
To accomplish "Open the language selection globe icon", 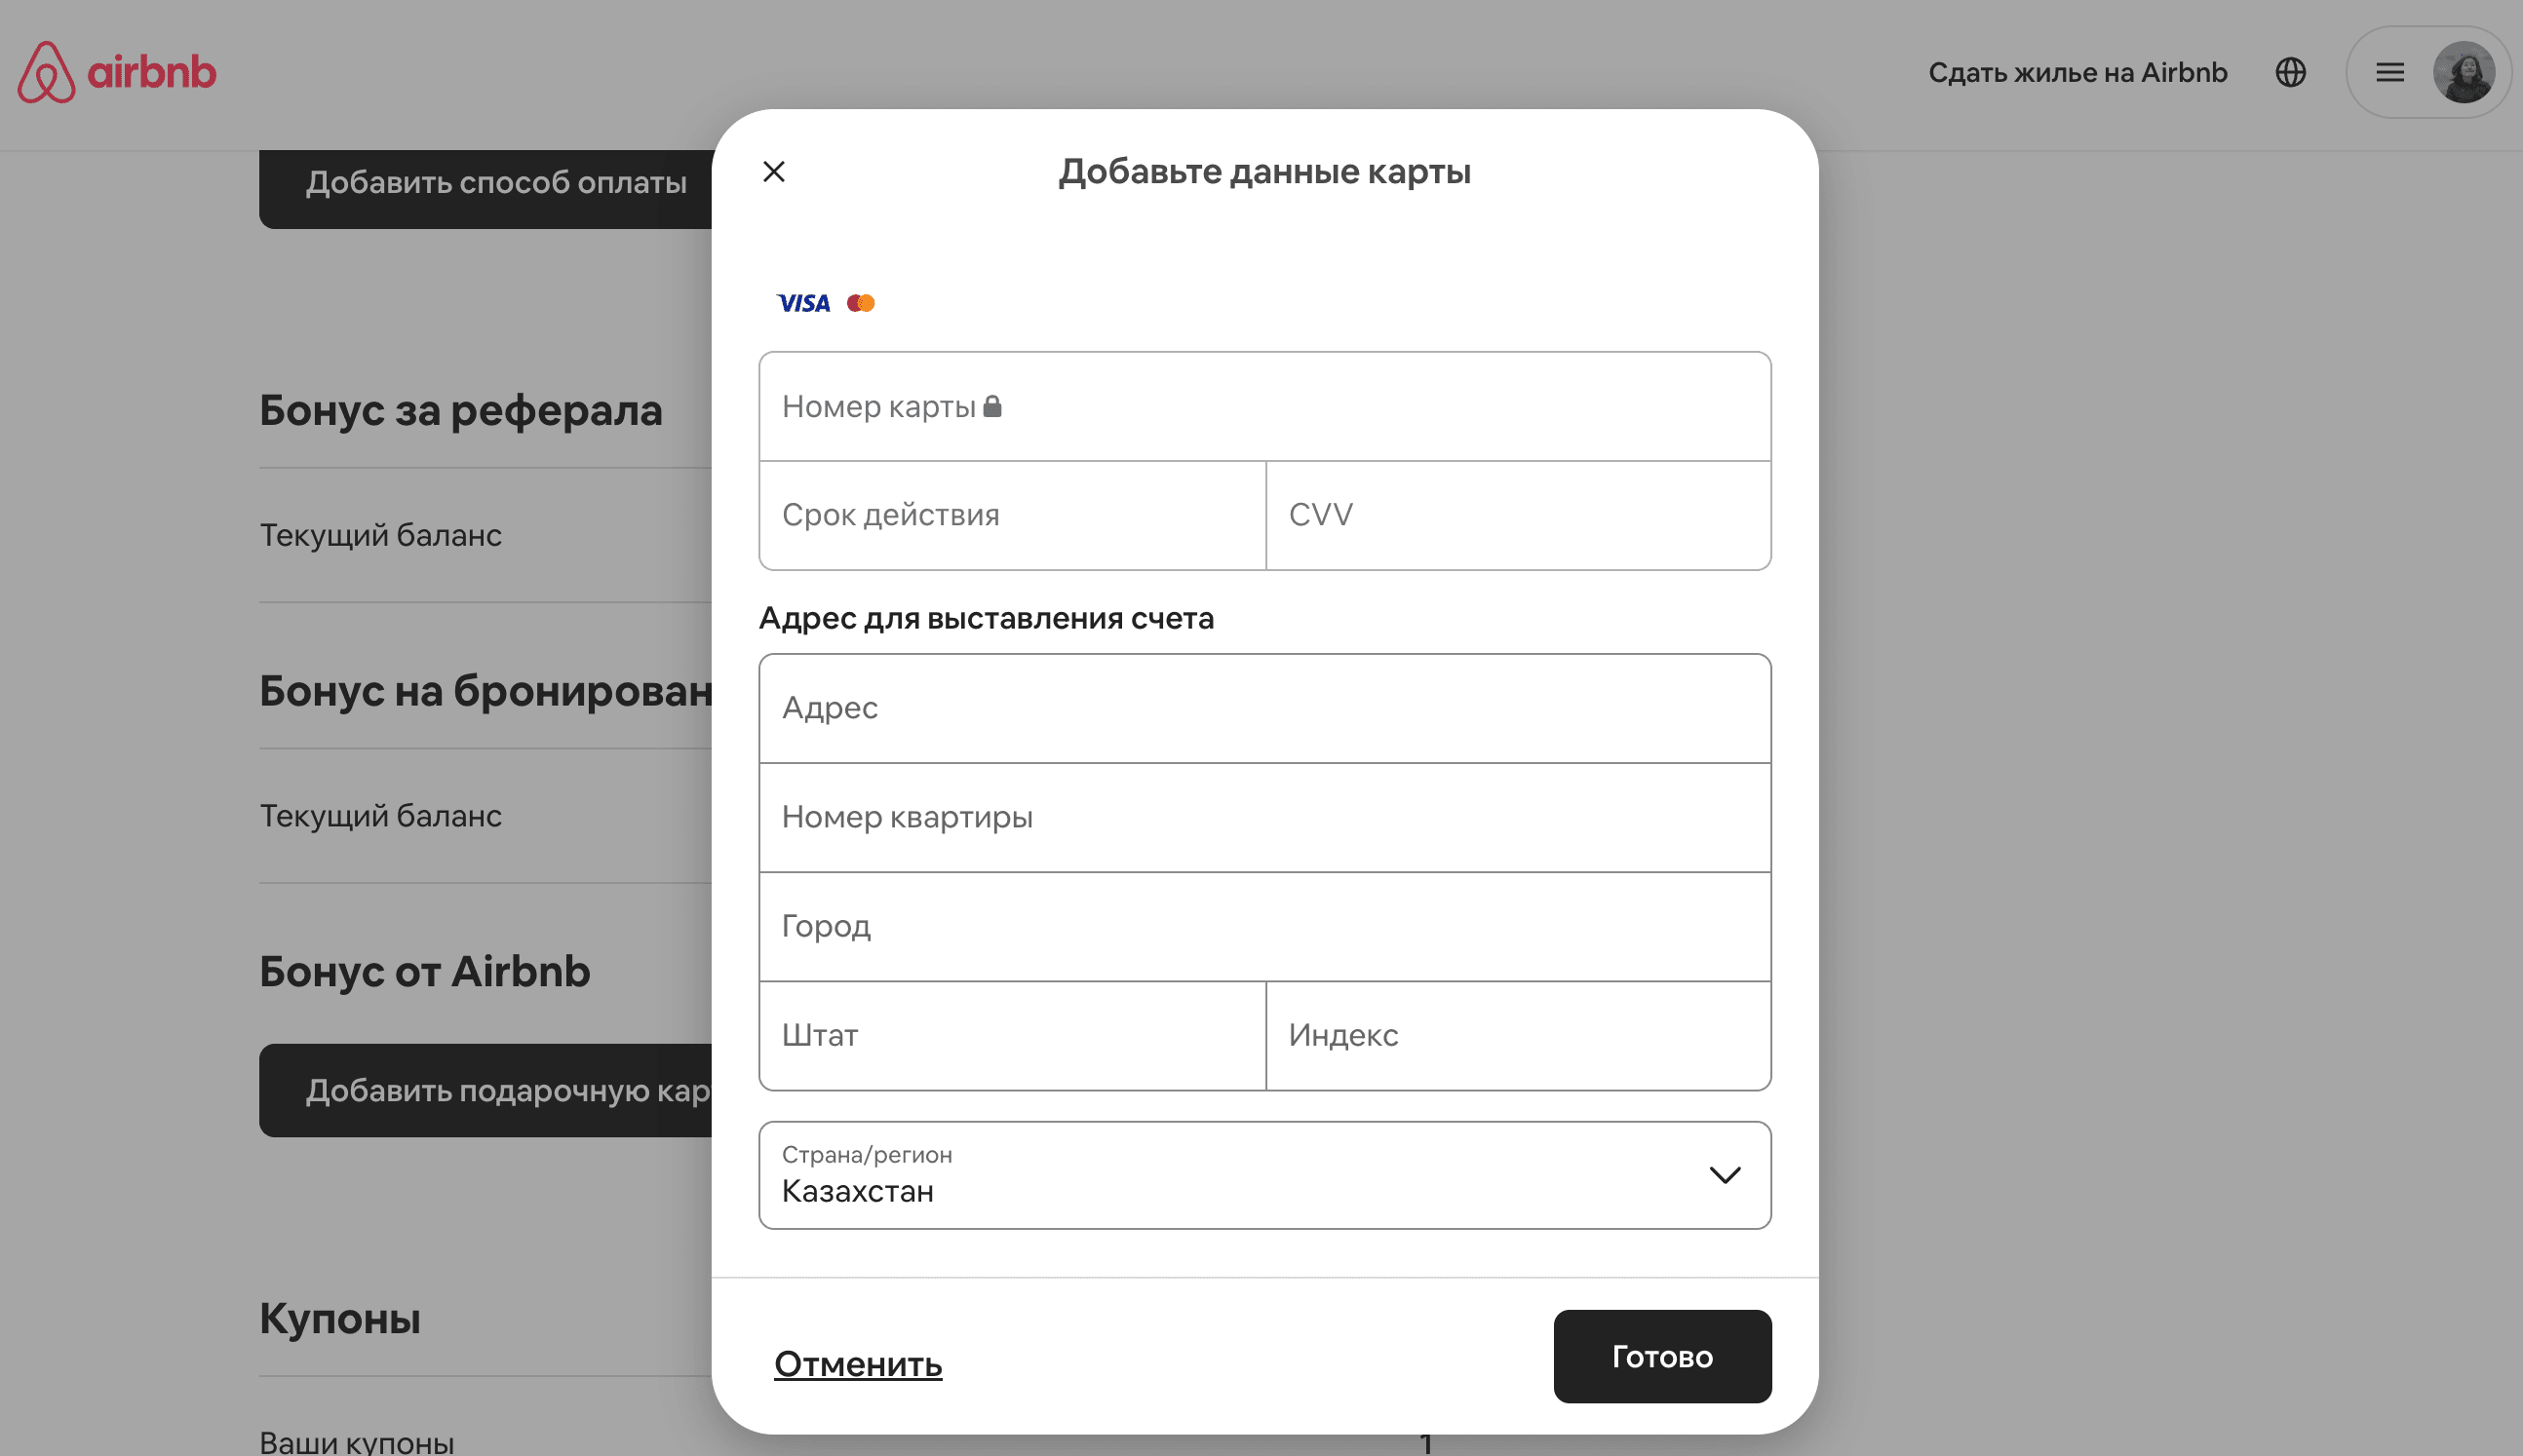I will (2291, 72).
